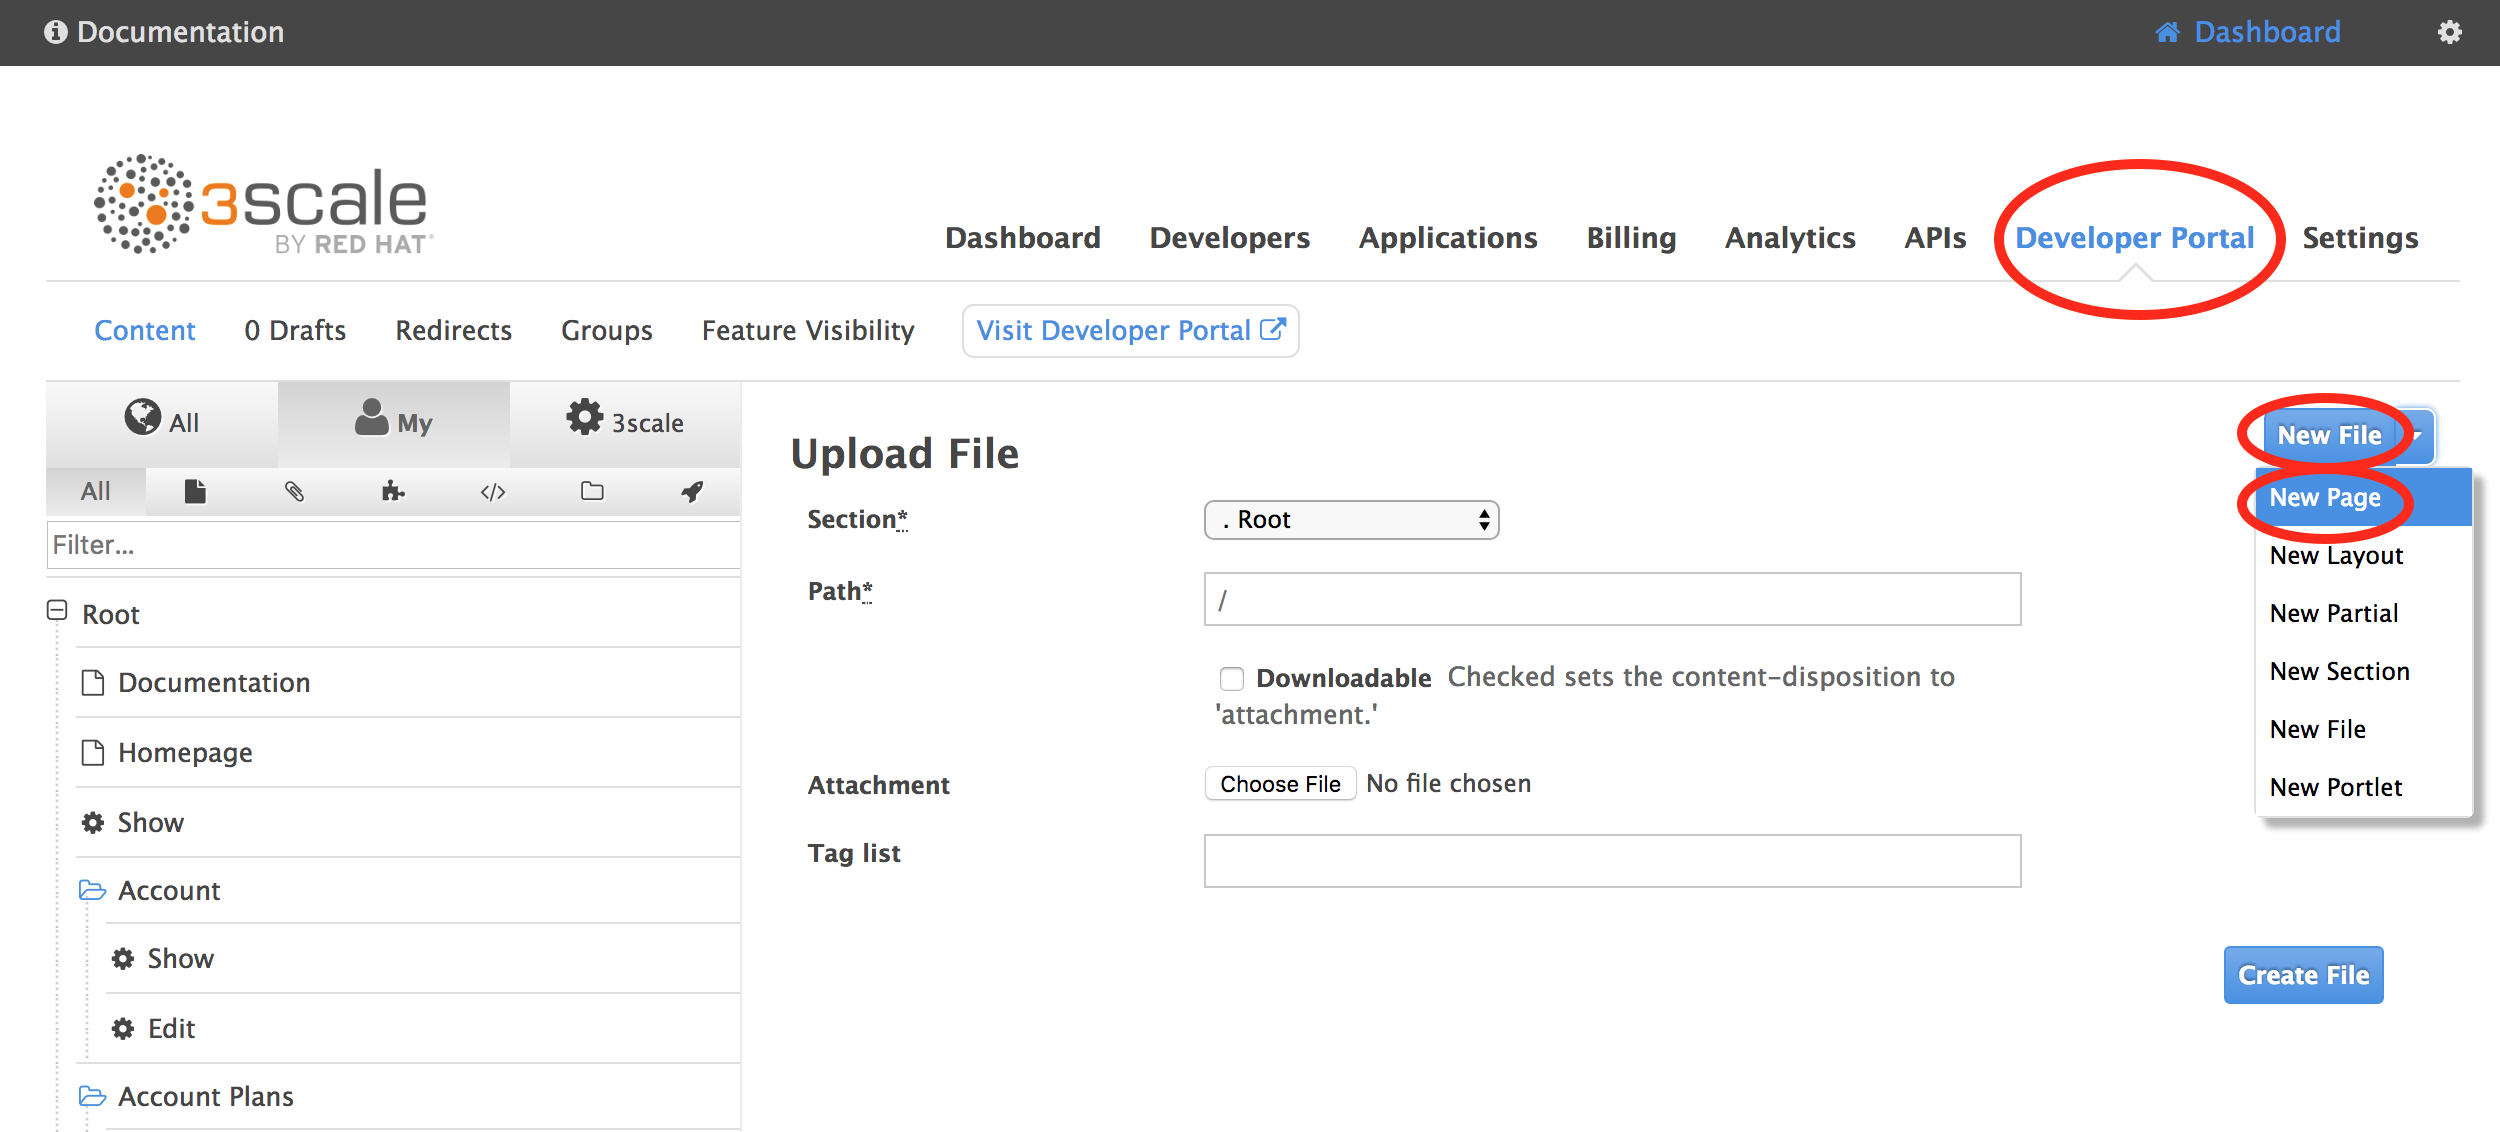Open the settings gear in top bar
The image size is (2500, 1132).
point(2449,32)
